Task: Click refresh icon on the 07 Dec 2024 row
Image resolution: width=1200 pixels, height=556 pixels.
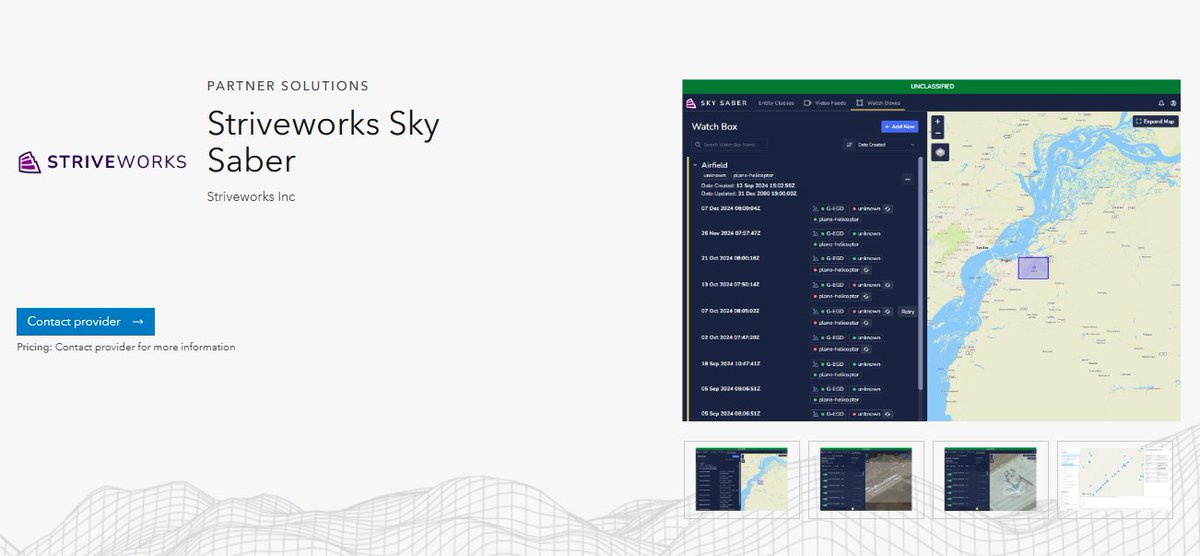Action: 888,208
